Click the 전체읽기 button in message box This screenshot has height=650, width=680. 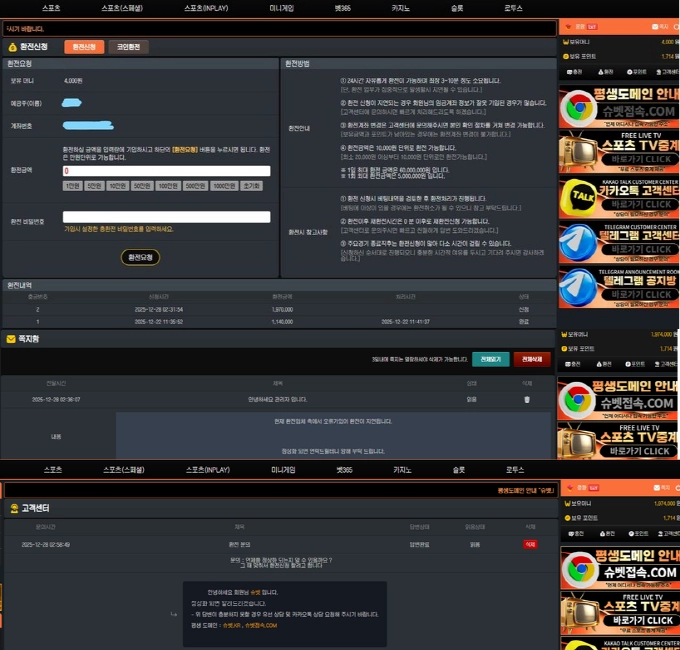coord(490,358)
